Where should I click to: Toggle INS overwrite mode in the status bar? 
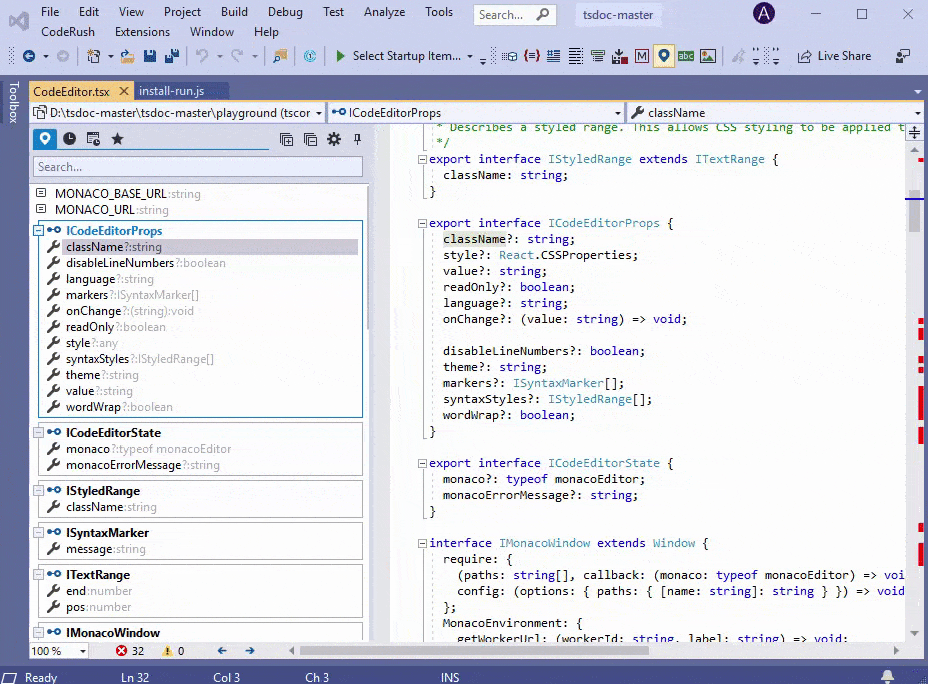[x=450, y=678]
